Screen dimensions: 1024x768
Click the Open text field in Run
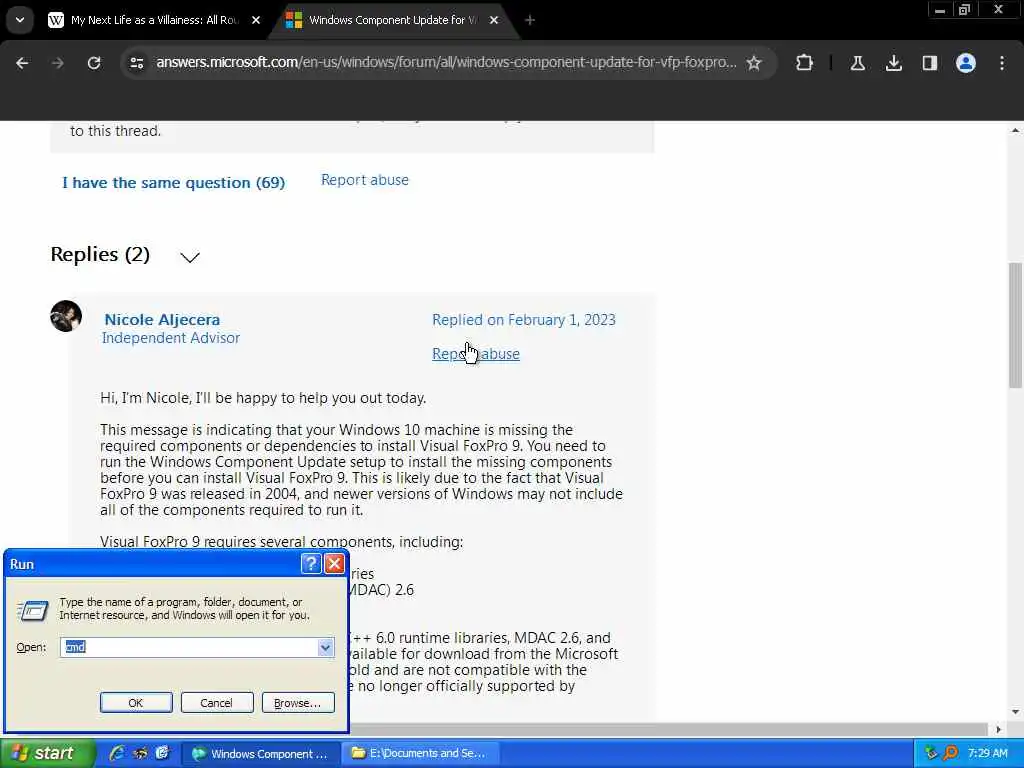(189, 647)
